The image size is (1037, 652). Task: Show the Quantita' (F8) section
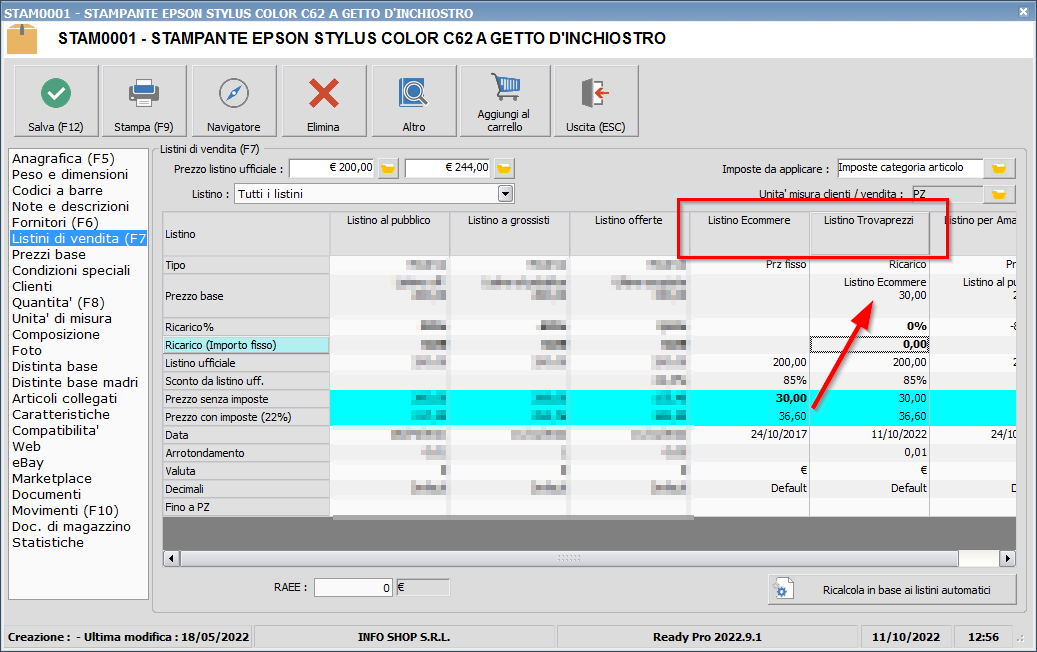click(x=58, y=303)
